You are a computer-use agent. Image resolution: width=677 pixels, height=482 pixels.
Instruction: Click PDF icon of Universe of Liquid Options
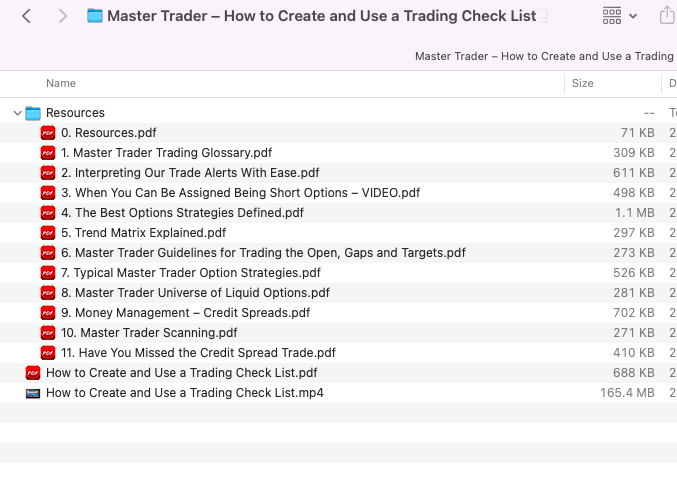click(48, 293)
